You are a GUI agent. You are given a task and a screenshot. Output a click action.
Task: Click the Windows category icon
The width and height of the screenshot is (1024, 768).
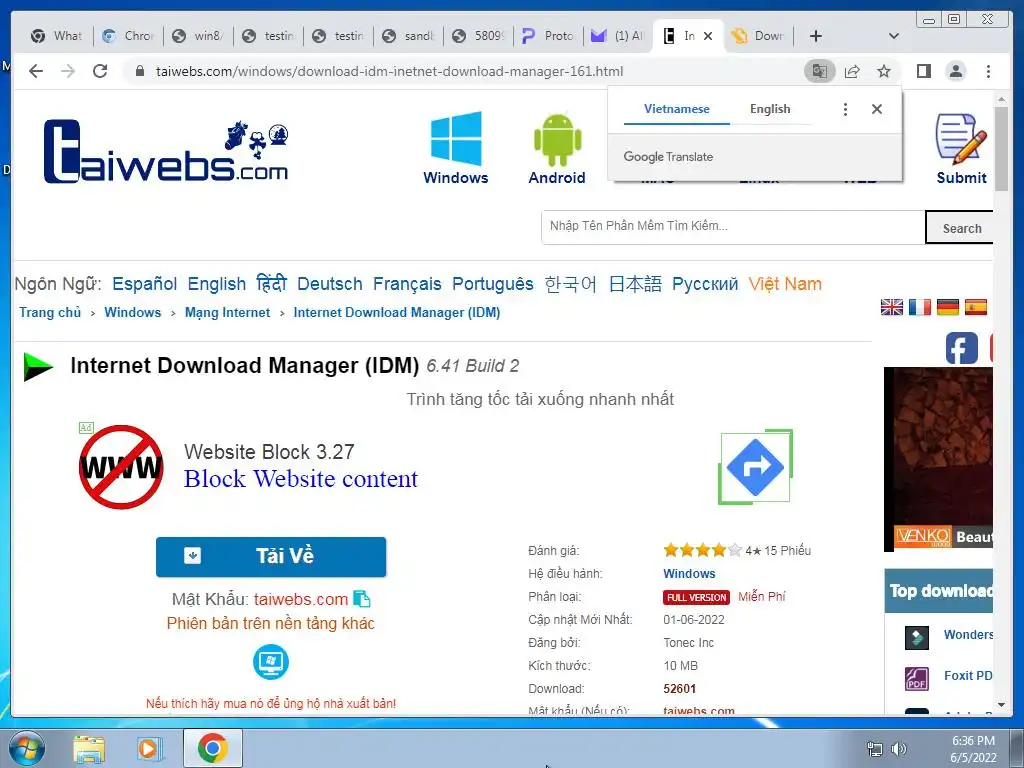click(456, 148)
